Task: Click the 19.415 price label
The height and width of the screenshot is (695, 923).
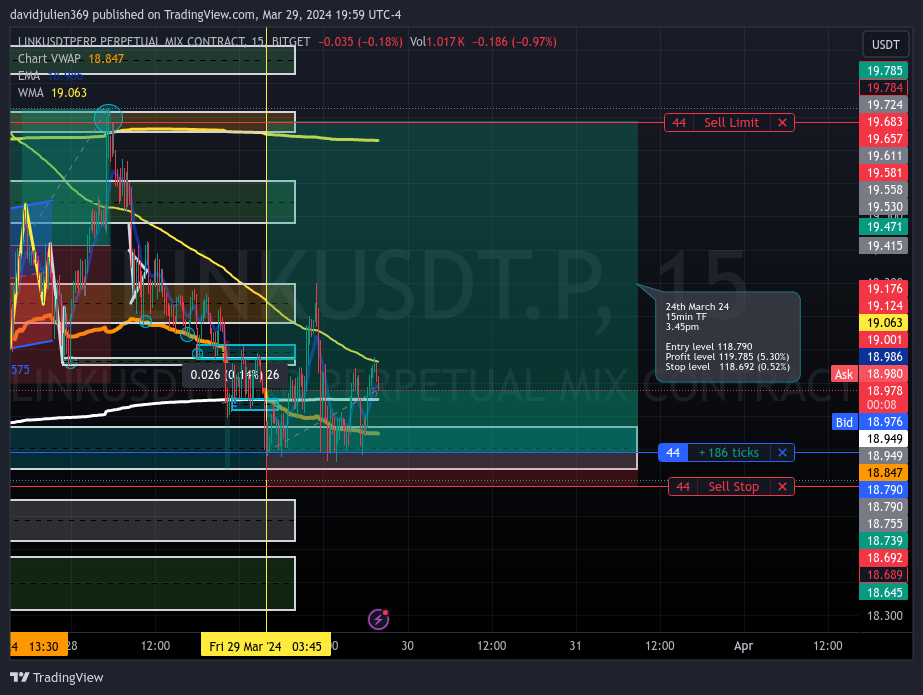Action: pos(884,246)
